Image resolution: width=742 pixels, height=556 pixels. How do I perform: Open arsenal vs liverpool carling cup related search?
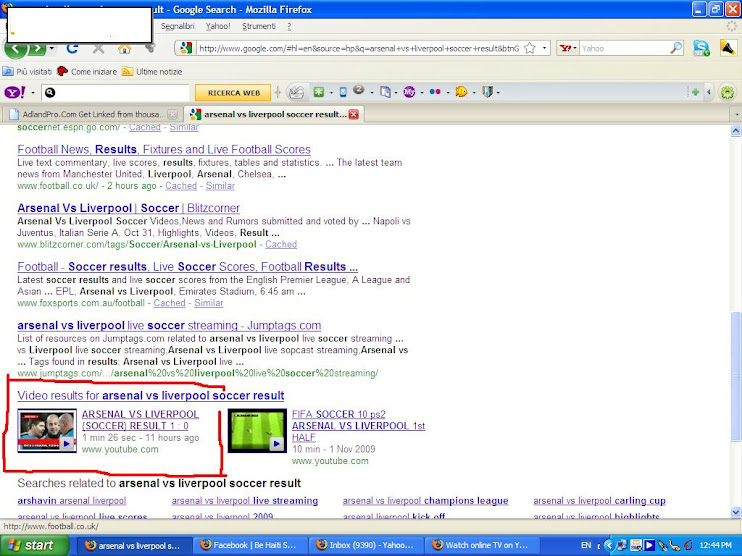(599, 501)
